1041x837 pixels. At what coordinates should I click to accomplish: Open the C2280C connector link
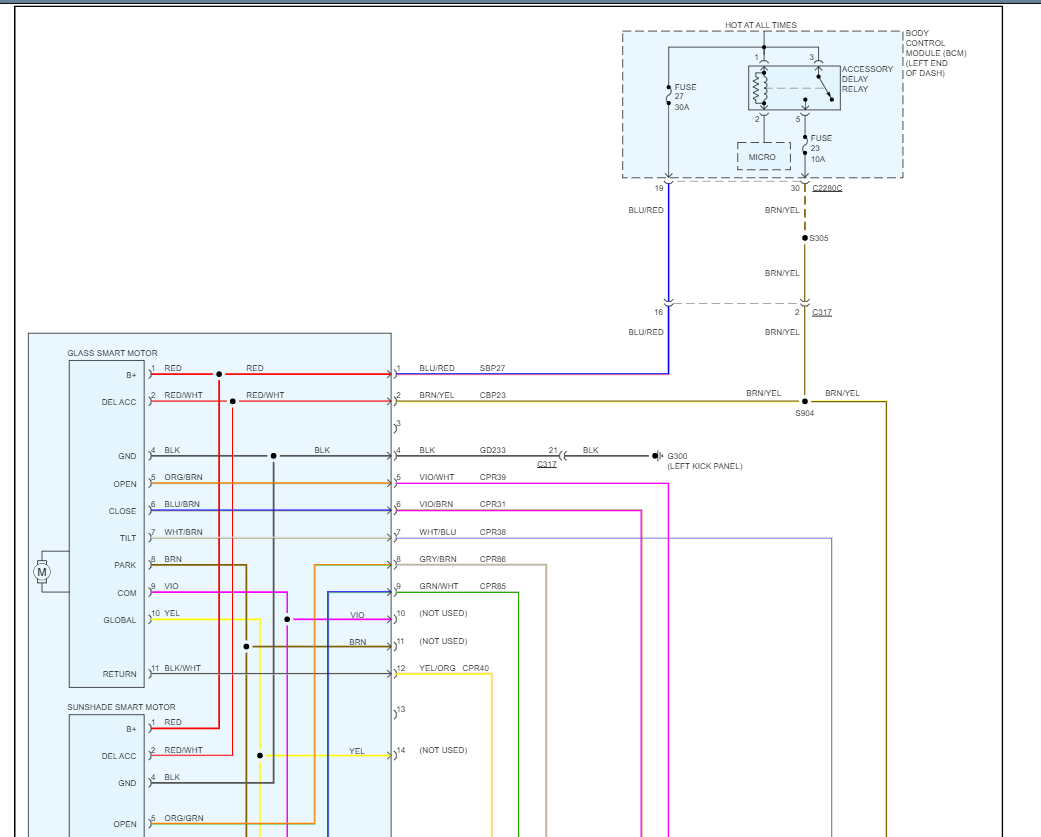point(828,188)
